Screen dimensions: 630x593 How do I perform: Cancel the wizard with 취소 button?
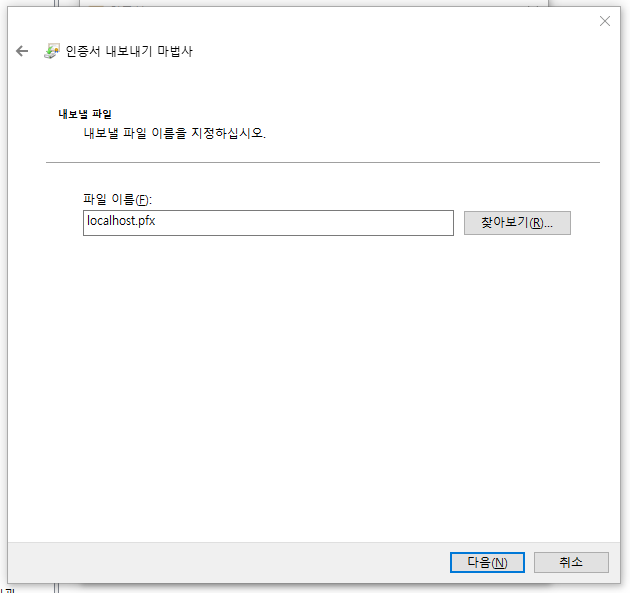pyautogui.click(x=571, y=562)
